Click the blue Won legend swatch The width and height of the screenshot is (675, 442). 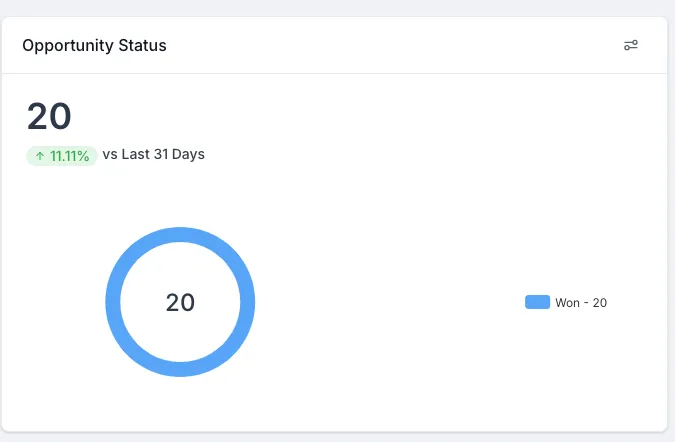coord(537,302)
